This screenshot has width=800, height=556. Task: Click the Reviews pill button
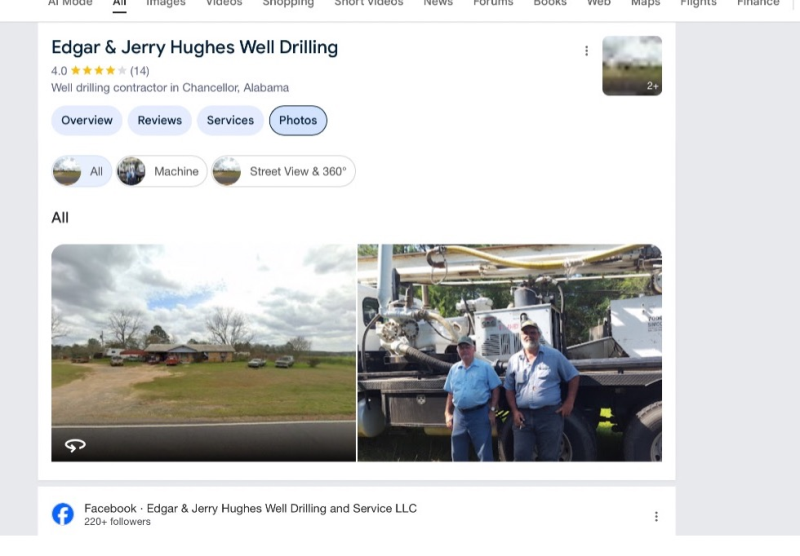click(x=160, y=120)
